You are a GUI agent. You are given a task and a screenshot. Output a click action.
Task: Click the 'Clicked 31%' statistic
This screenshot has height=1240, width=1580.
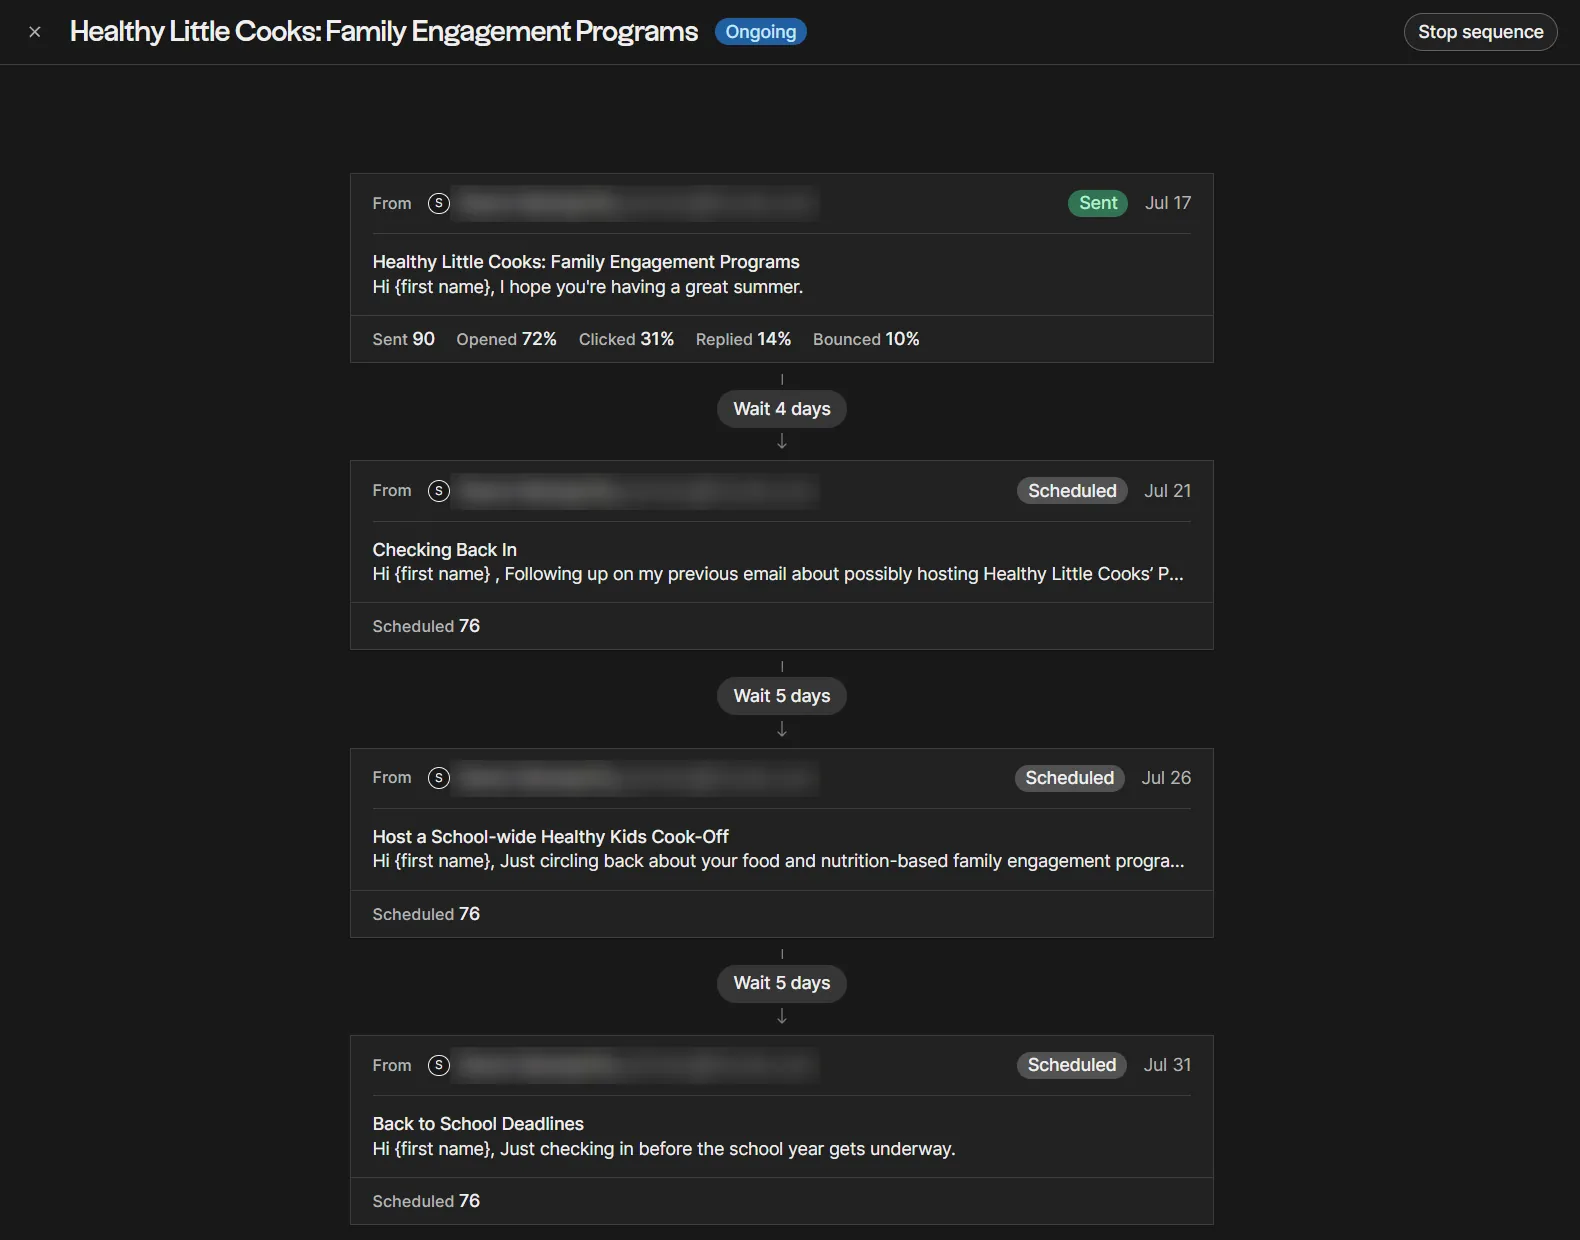point(626,339)
